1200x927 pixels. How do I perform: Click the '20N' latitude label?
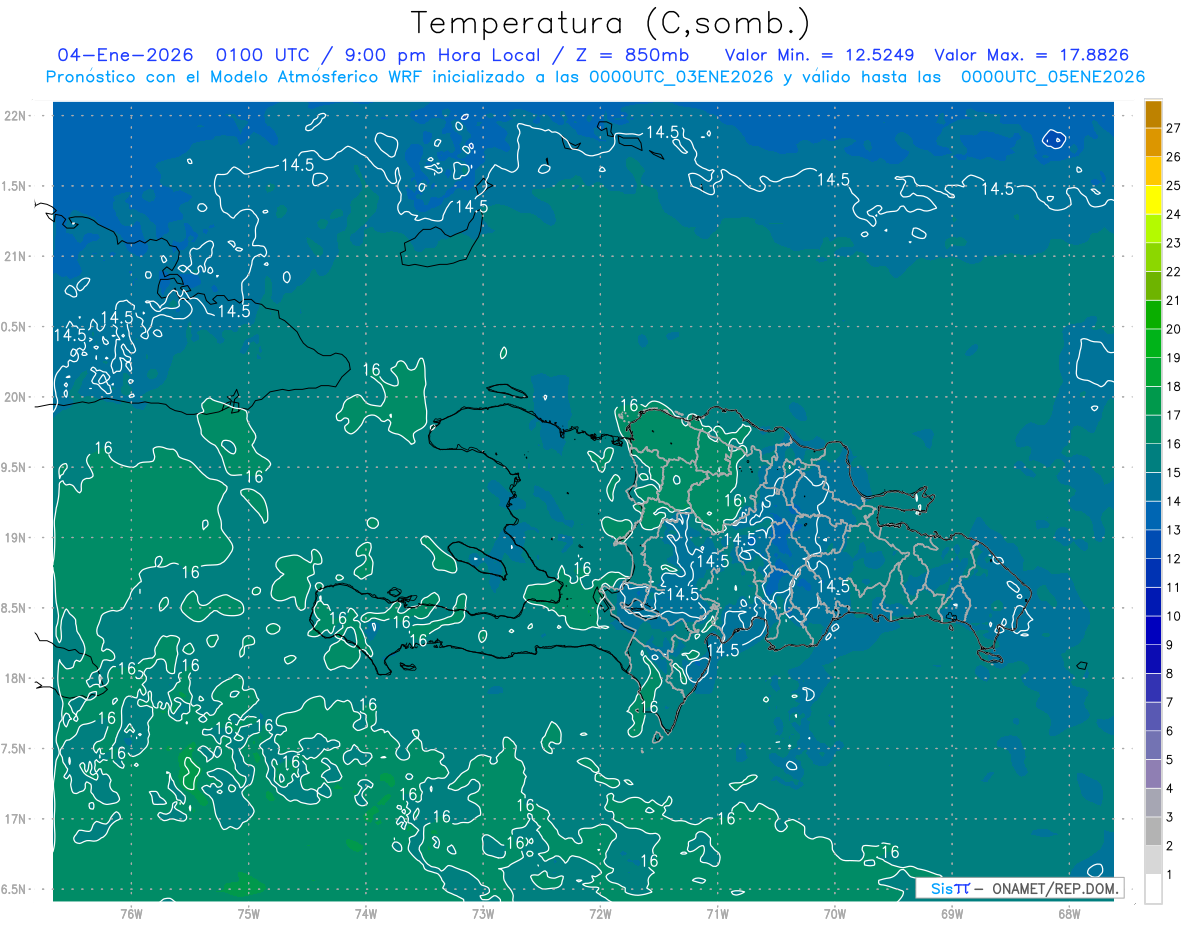tap(14, 397)
